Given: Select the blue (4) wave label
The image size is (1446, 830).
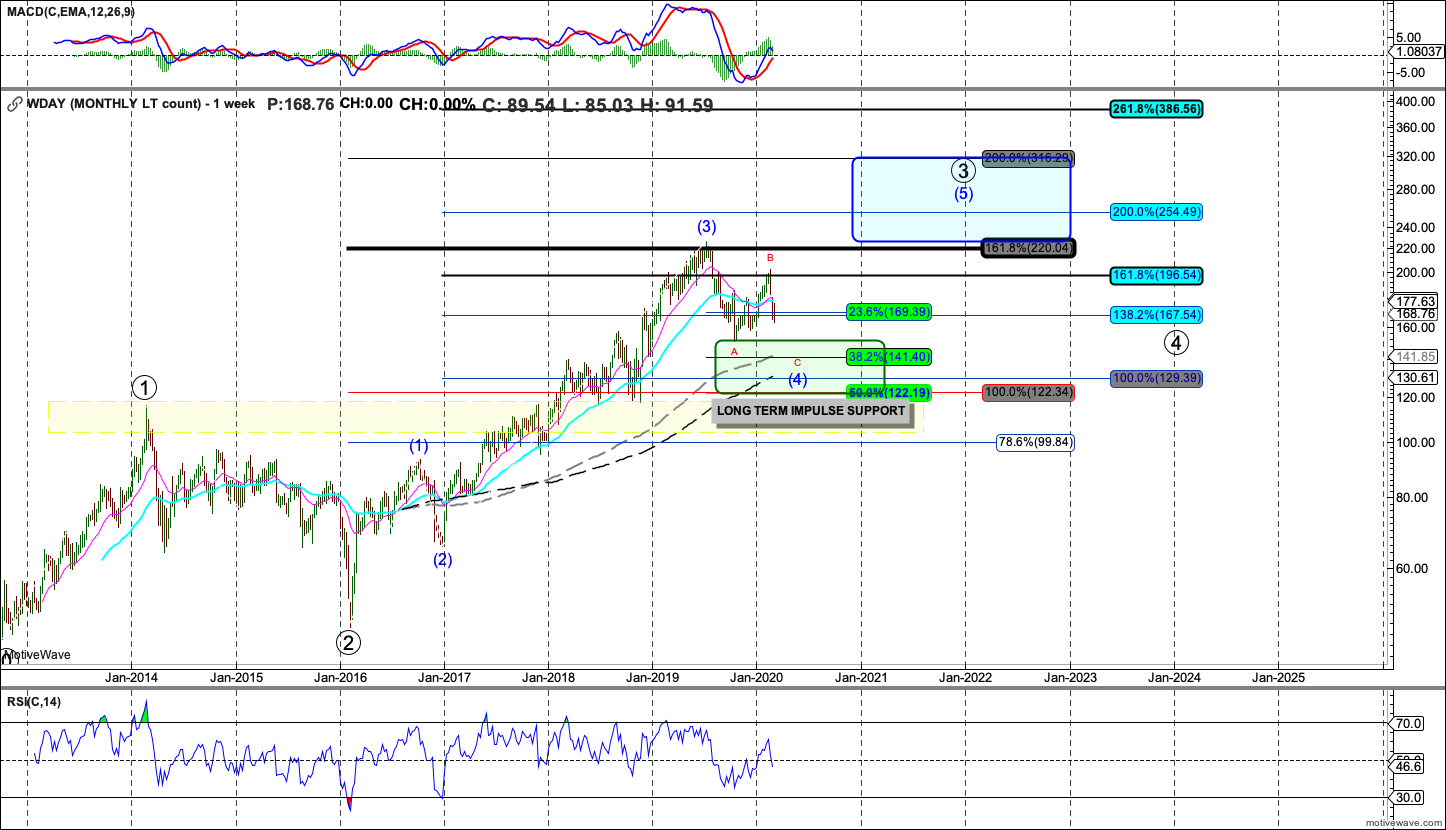Looking at the screenshot, I should 797,379.
